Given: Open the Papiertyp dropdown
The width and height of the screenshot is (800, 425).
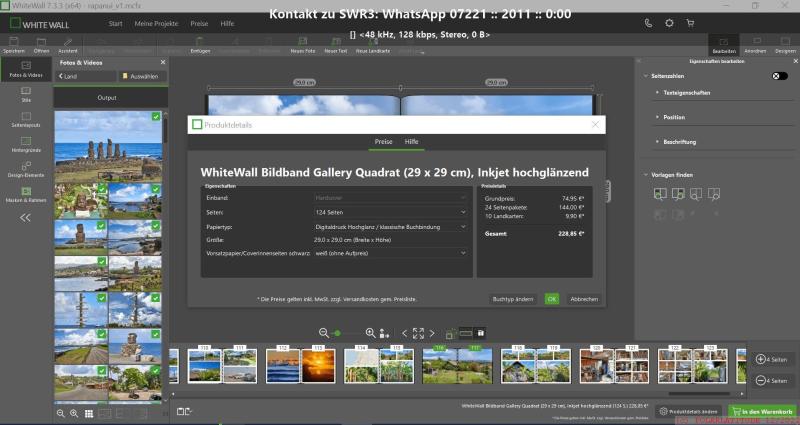Looking at the screenshot, I should click(390, 227).
